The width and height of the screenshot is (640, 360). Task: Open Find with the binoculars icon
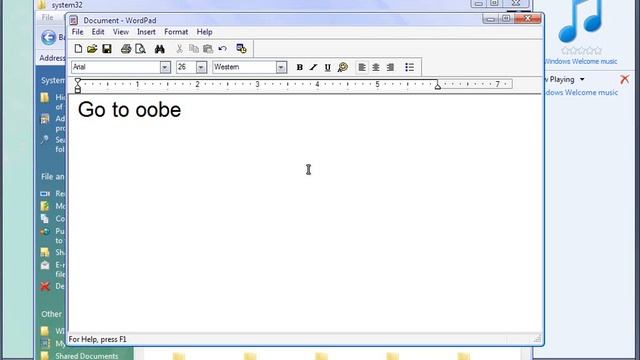click(160, 49)
